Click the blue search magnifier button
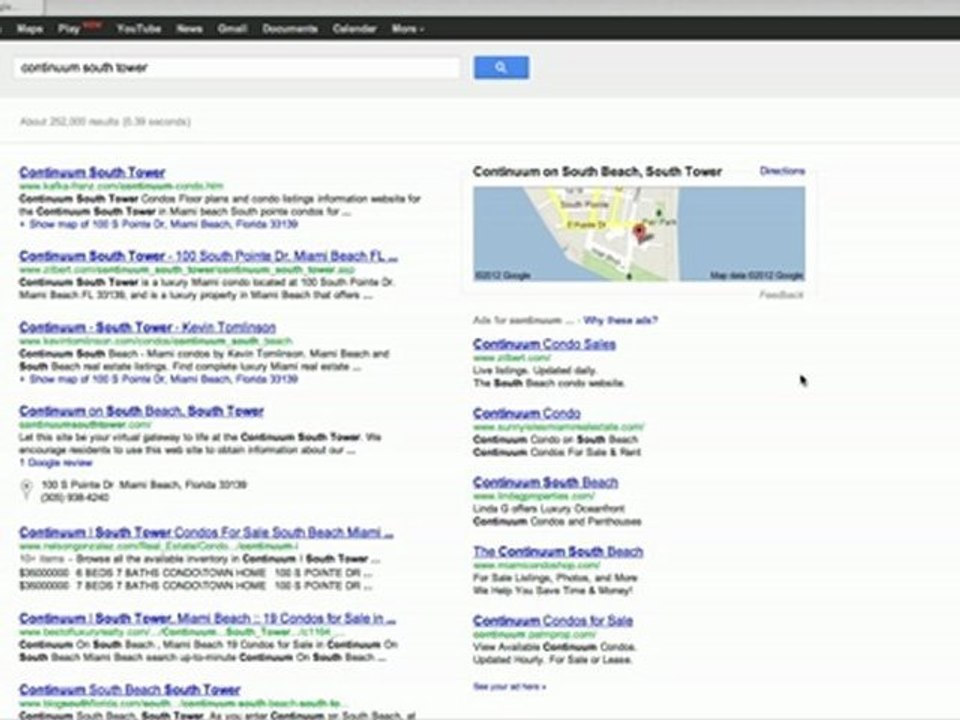960x720 pixels. [501, 67]
